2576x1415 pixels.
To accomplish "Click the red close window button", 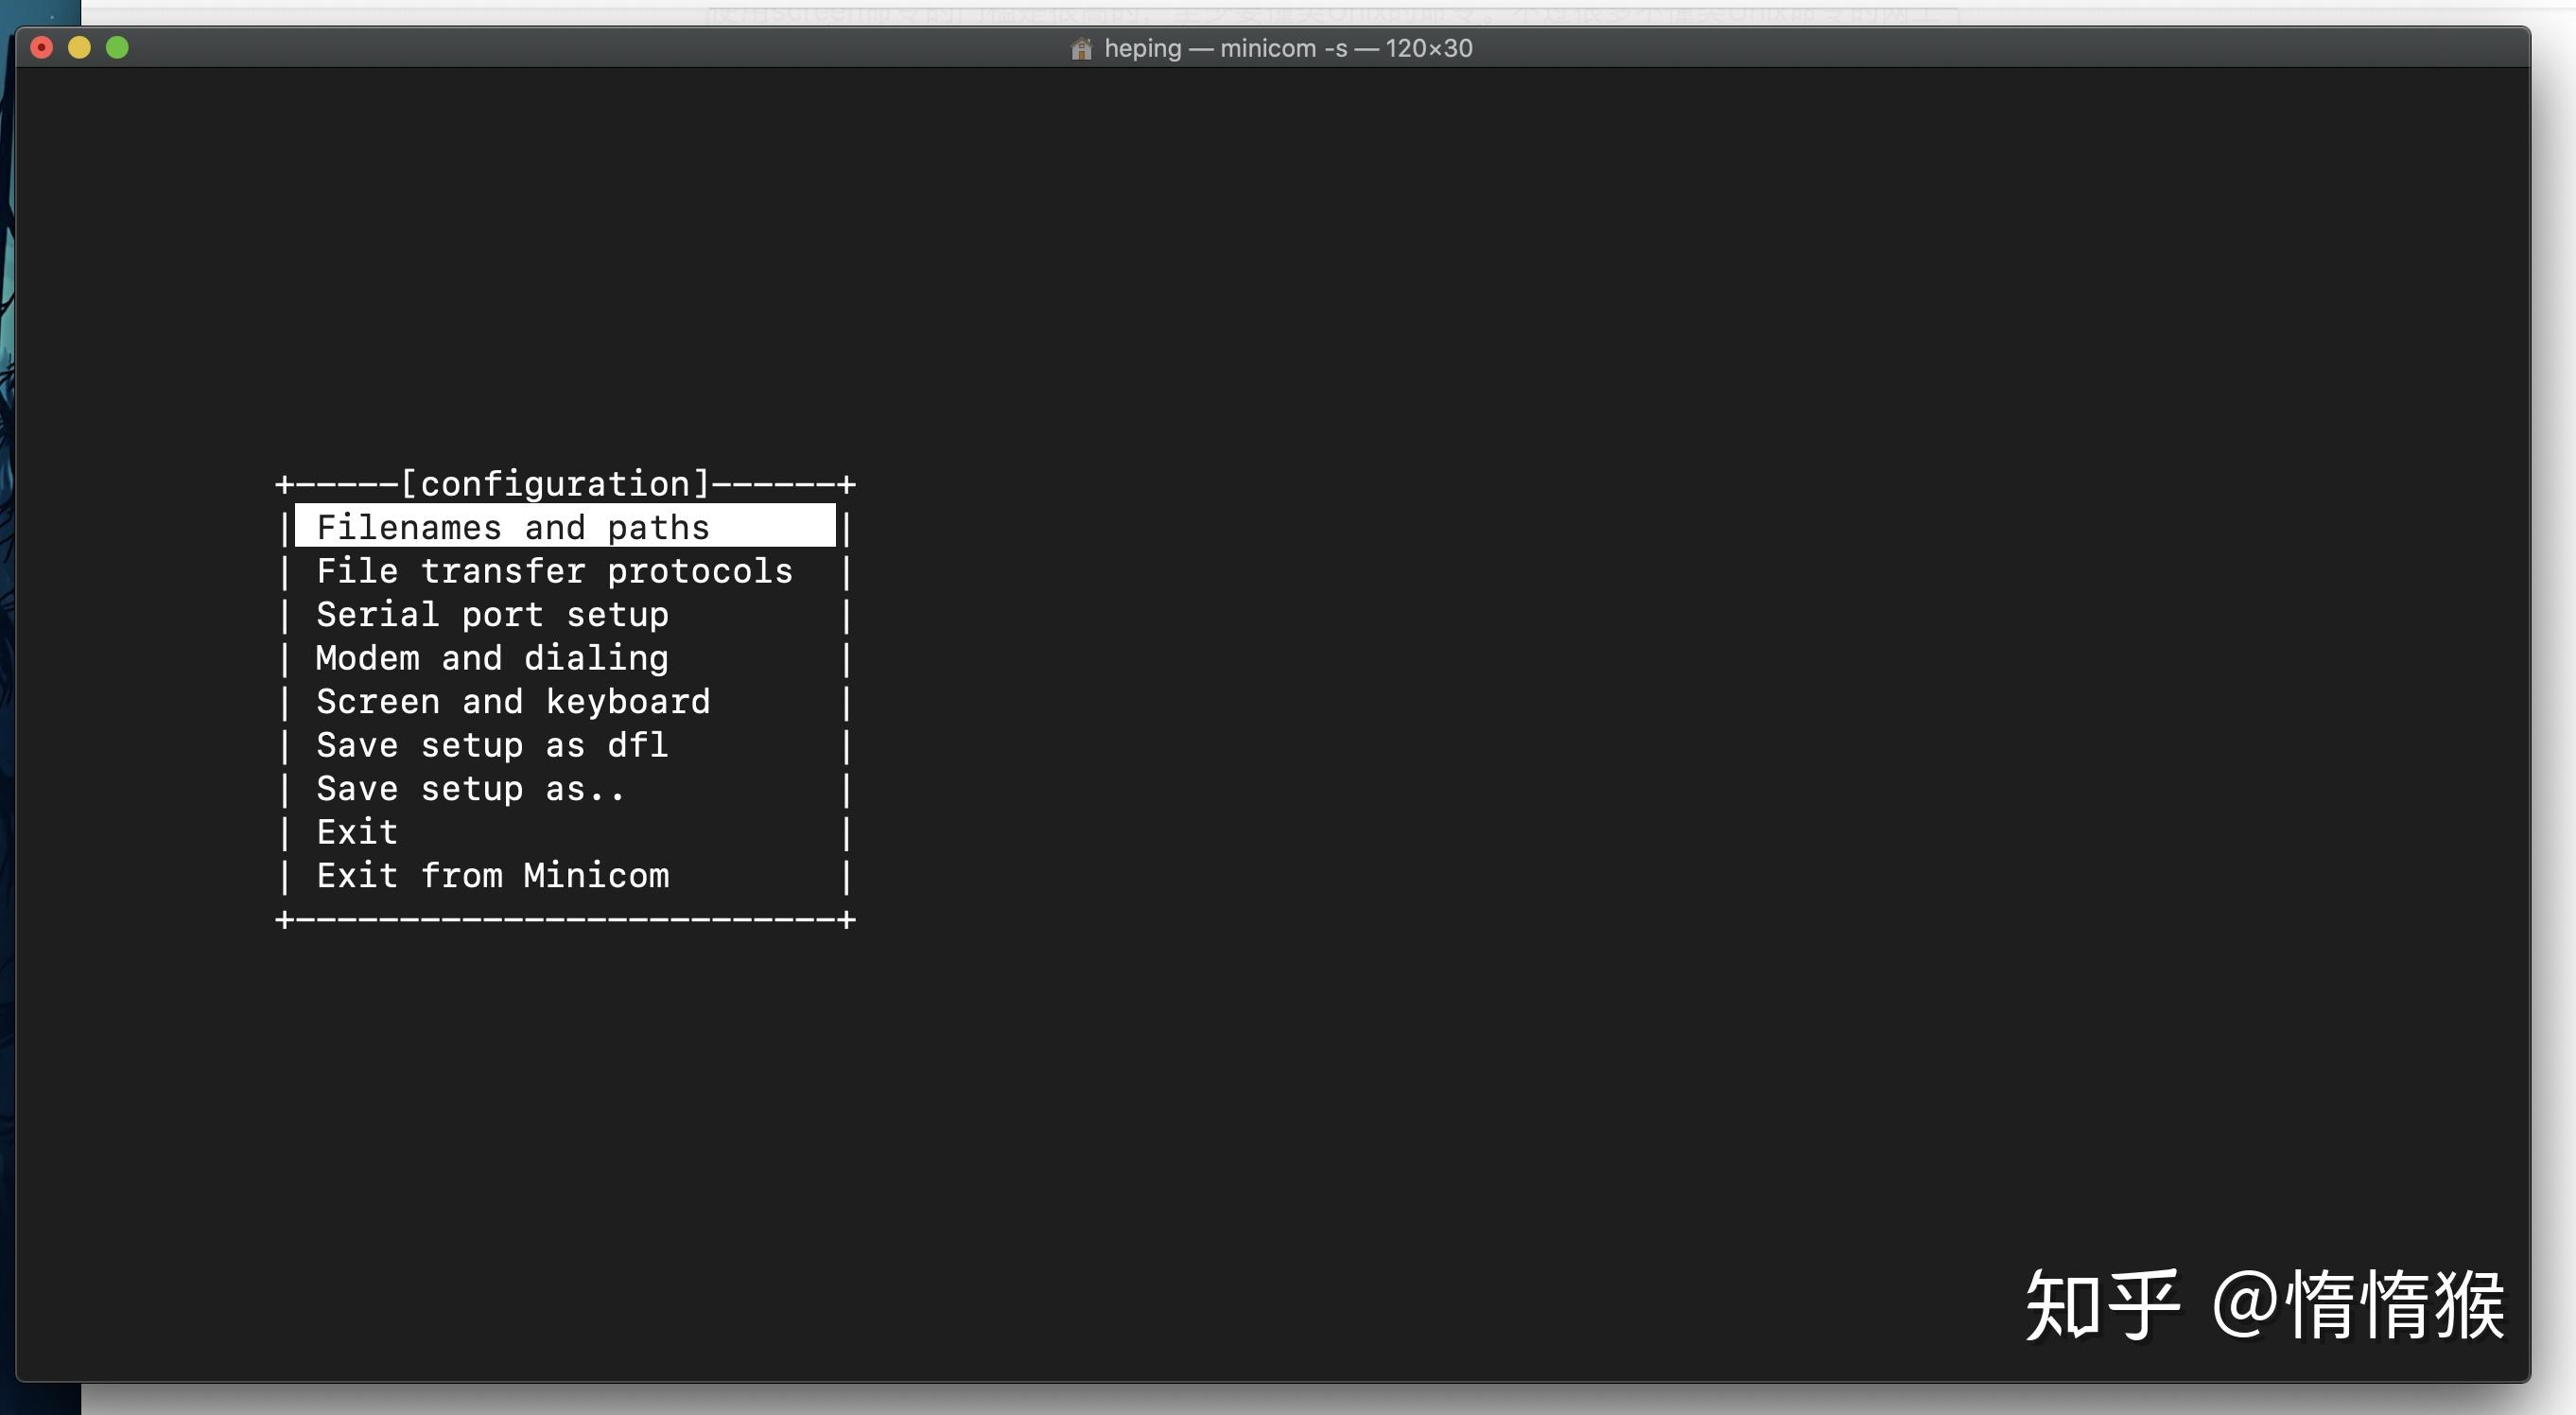I will pyautogui.click(x=42, y=47).
